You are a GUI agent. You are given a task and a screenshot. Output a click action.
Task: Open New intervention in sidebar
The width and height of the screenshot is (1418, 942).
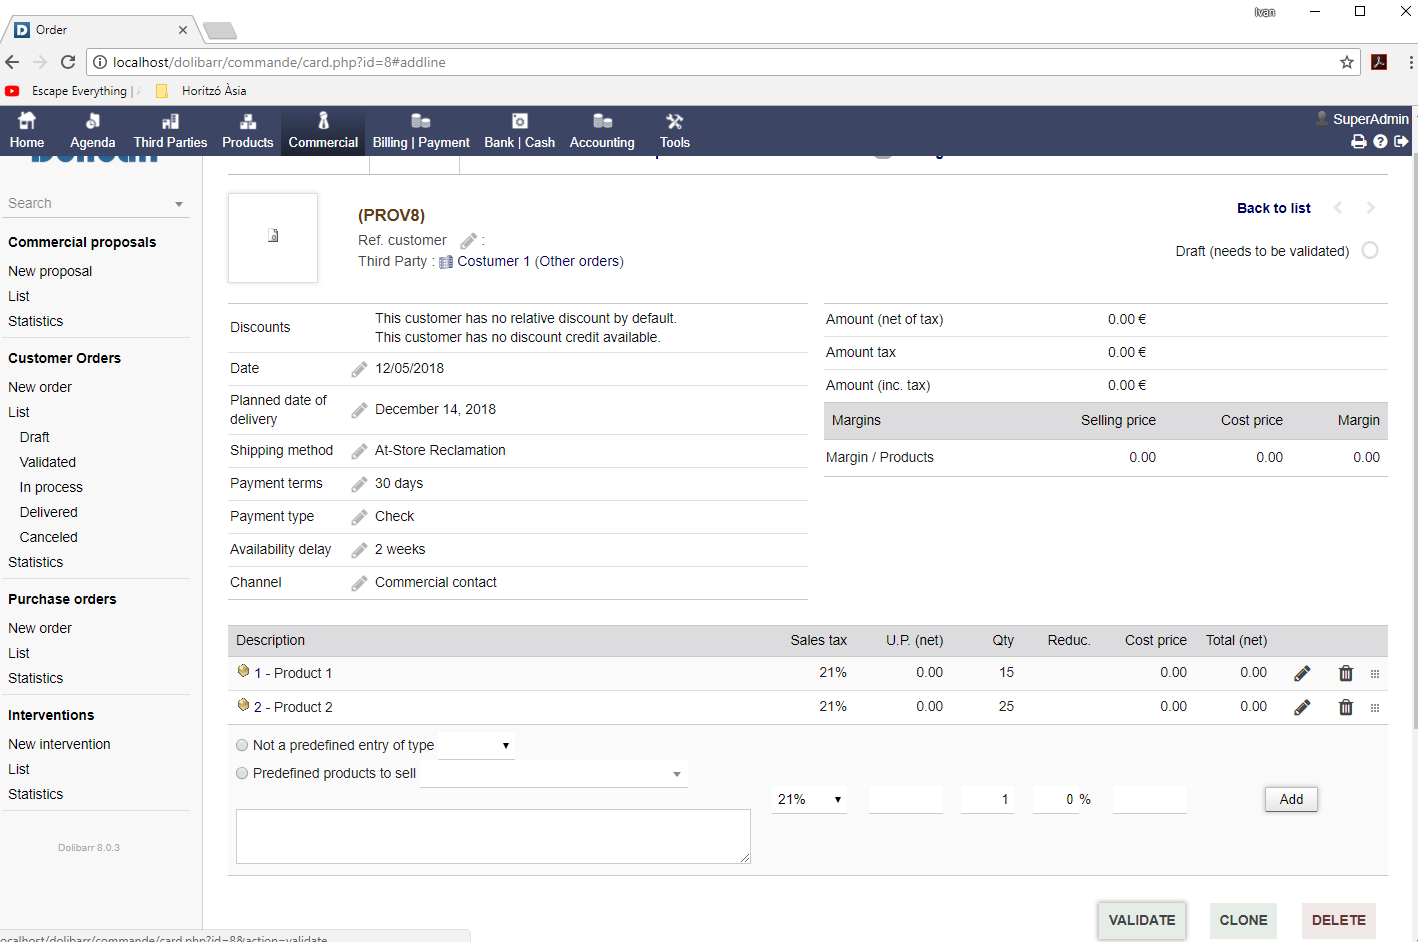click(x=59, y=744)
